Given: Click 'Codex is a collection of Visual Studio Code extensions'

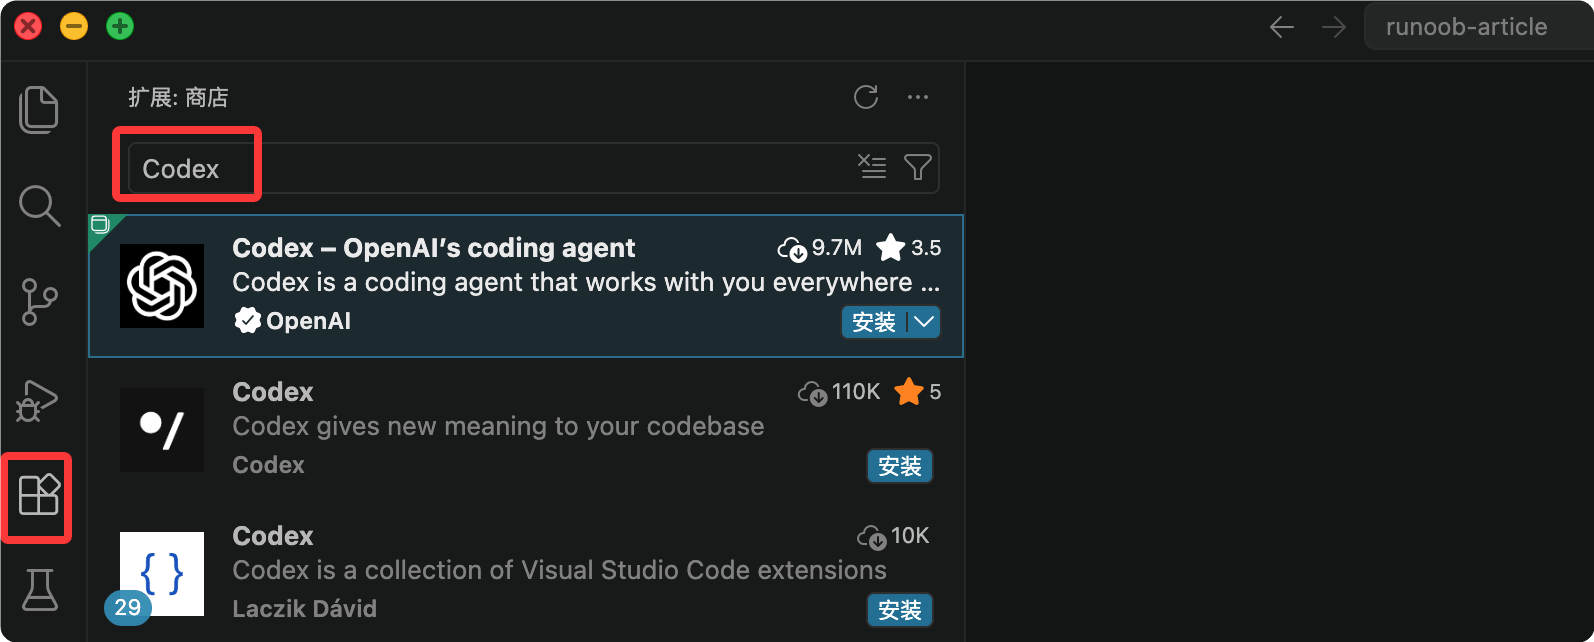Looking at the screenshot, I should (x=559, y=570).
